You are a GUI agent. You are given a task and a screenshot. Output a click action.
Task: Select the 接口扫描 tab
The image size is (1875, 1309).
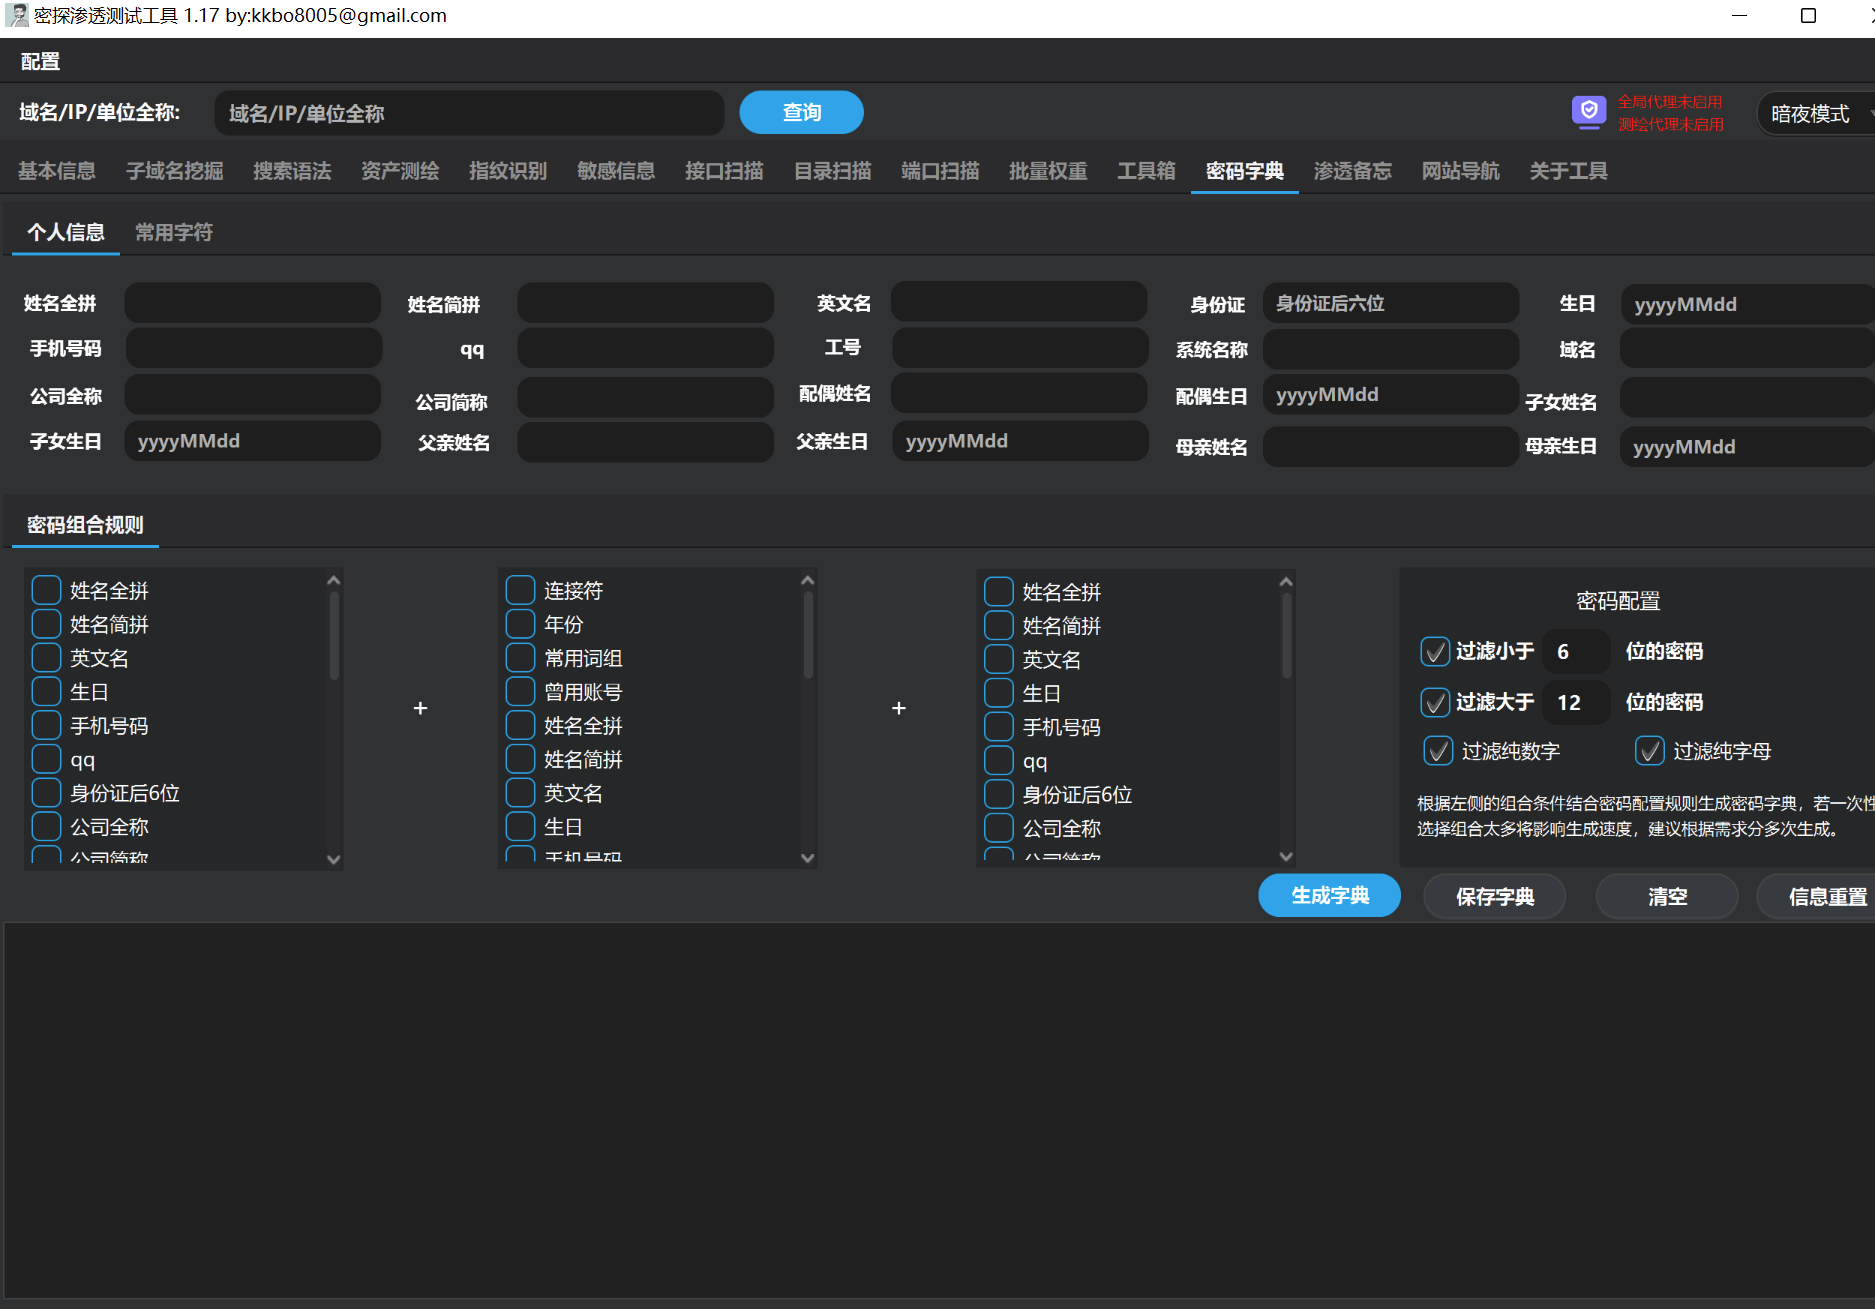pos(724,171)
